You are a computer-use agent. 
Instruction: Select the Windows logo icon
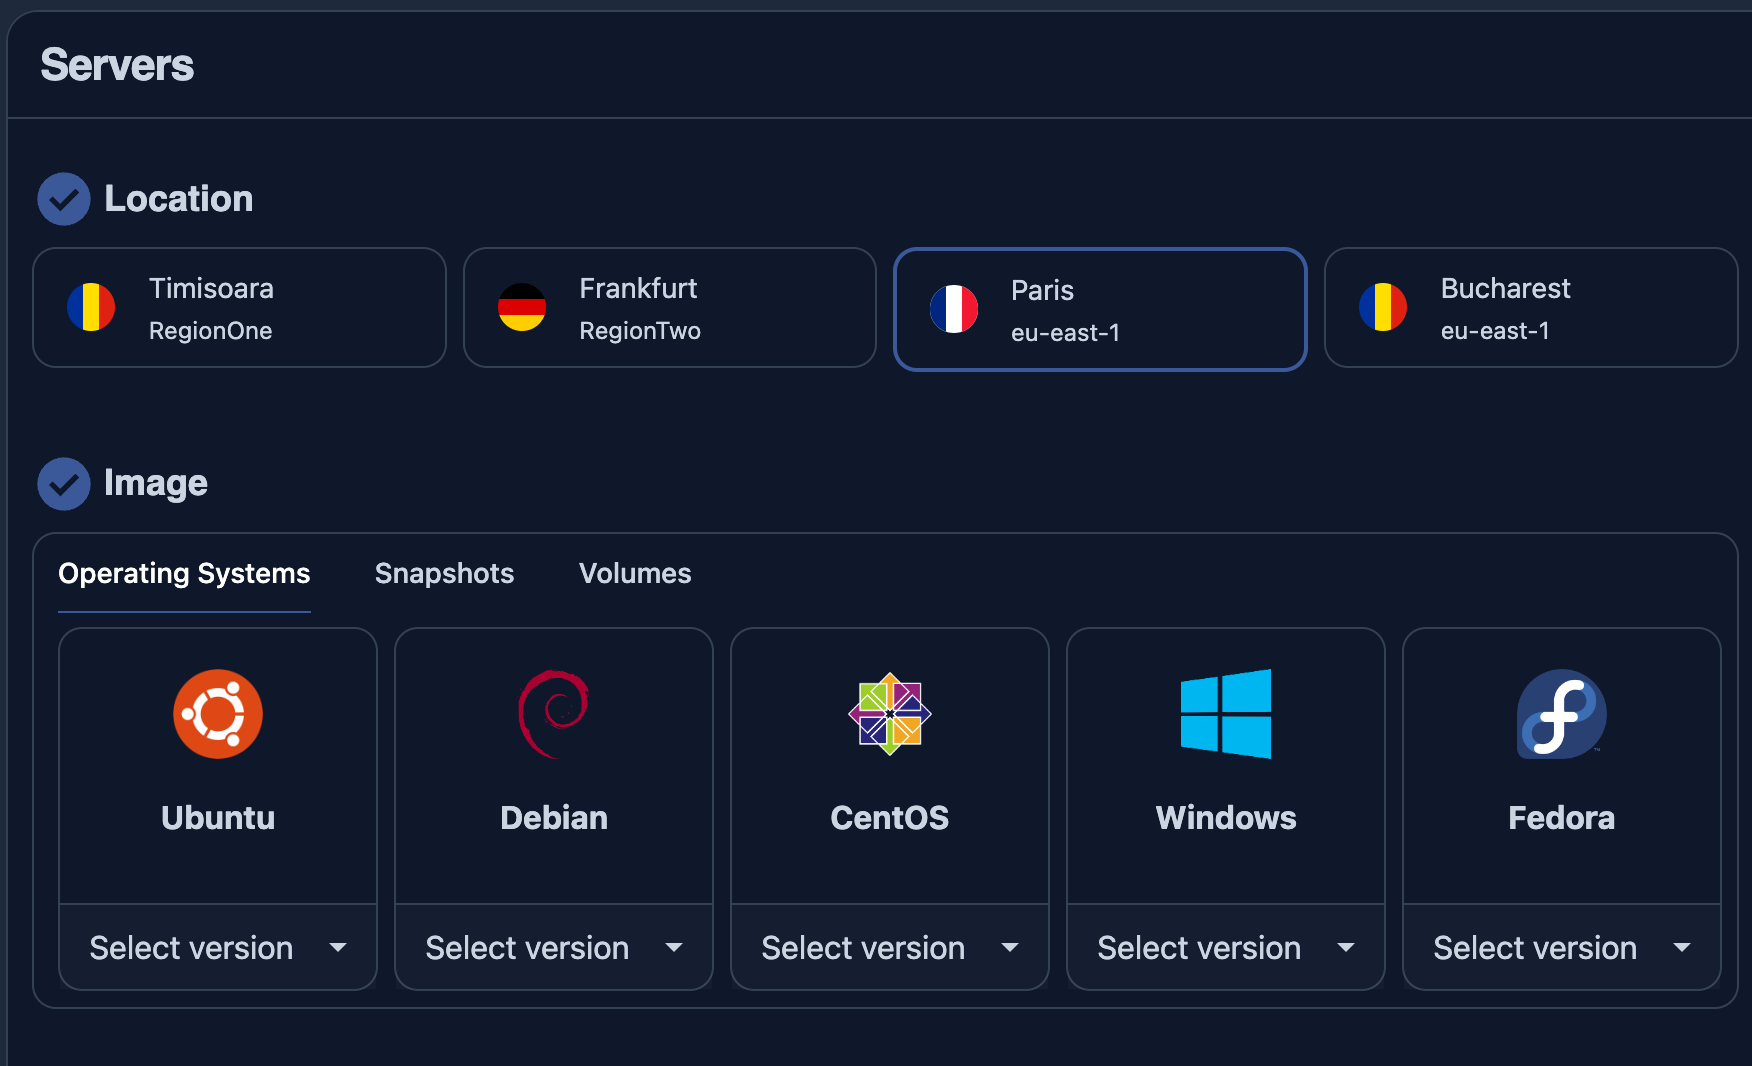[1225, 713]
